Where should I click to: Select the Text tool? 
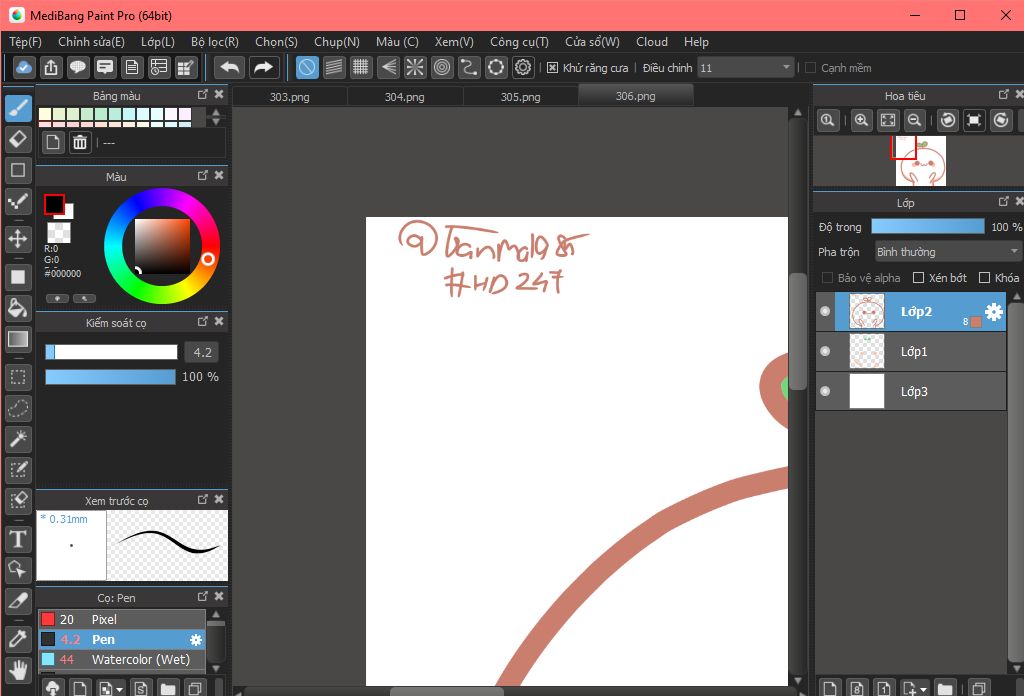click(18, 539)
